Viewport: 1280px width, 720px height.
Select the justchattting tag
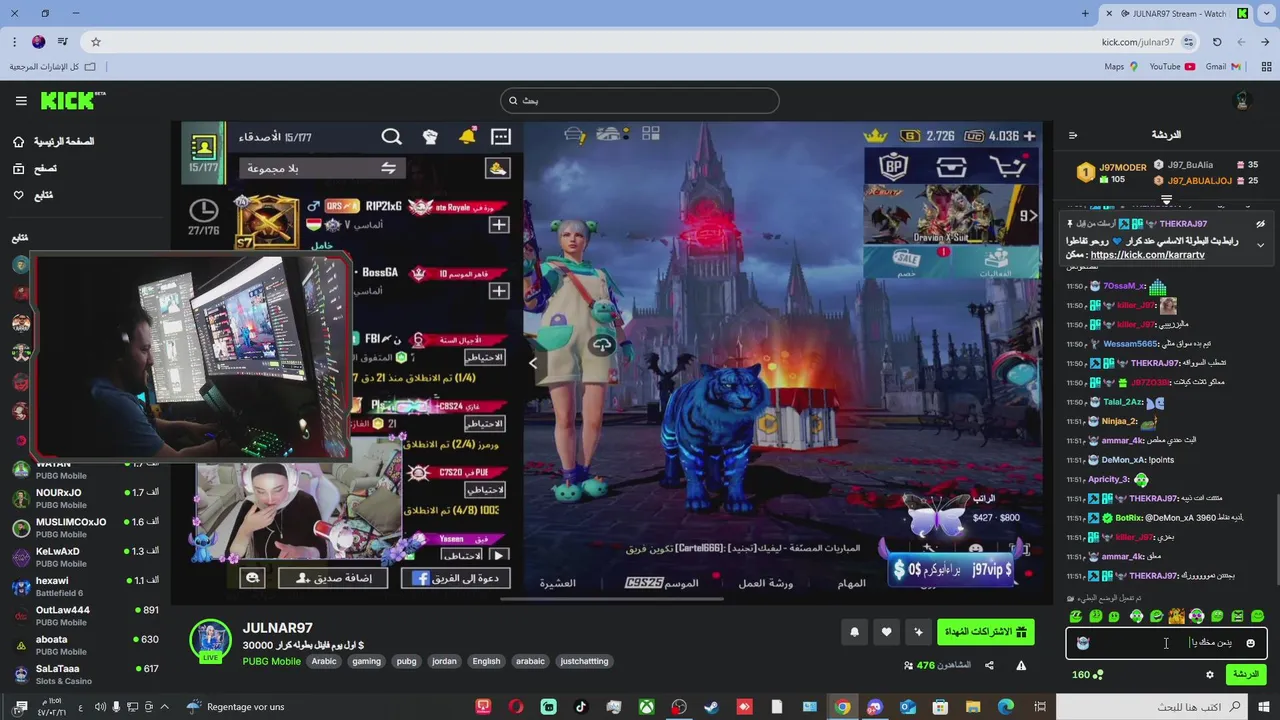pyautogui.click(x=584, y=661)
